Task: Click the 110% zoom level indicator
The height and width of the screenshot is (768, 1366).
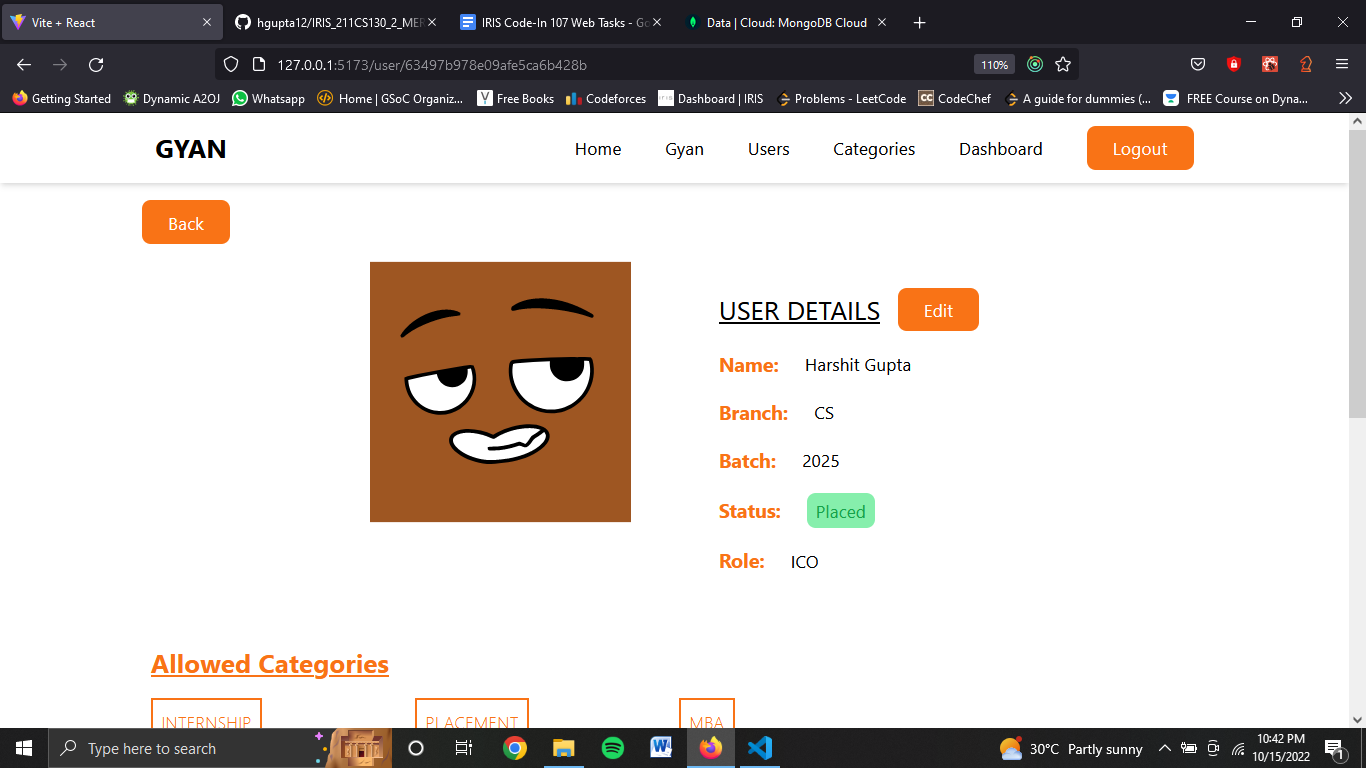Action: pyautogui.click(x=994, y=64)
